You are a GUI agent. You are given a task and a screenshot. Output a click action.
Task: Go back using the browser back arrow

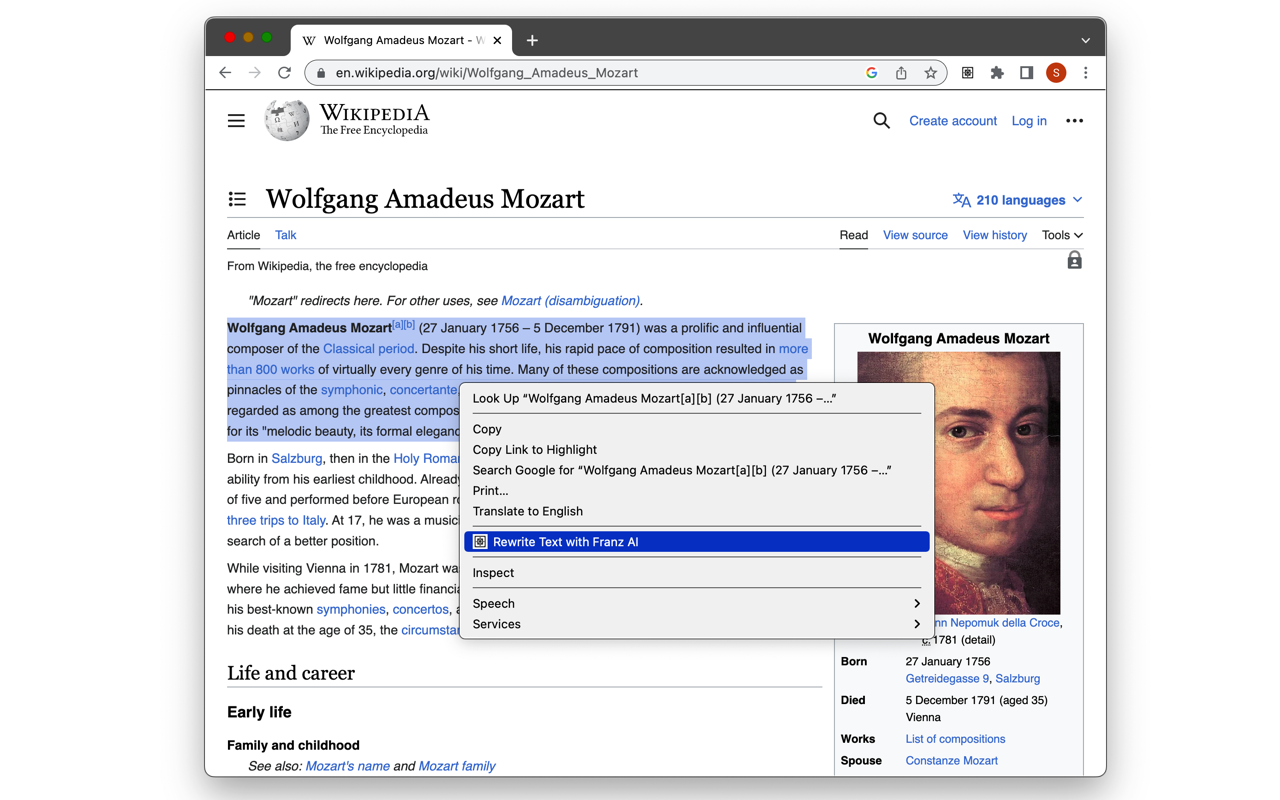(x=225, y=73)
